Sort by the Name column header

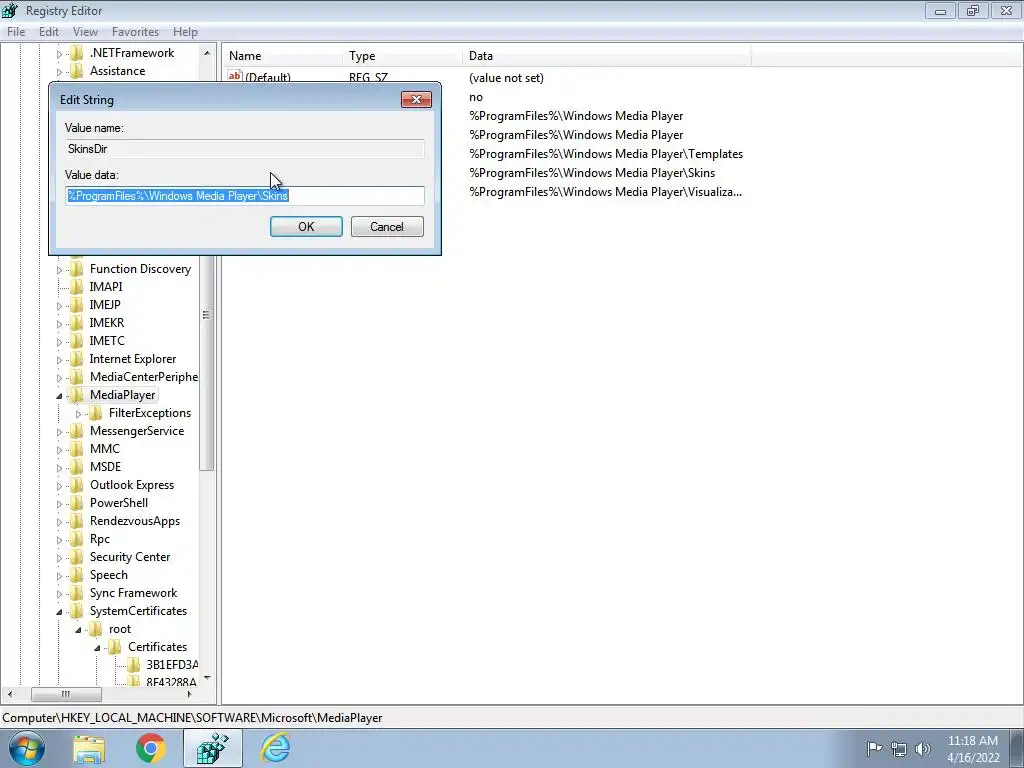coord(282,56)
